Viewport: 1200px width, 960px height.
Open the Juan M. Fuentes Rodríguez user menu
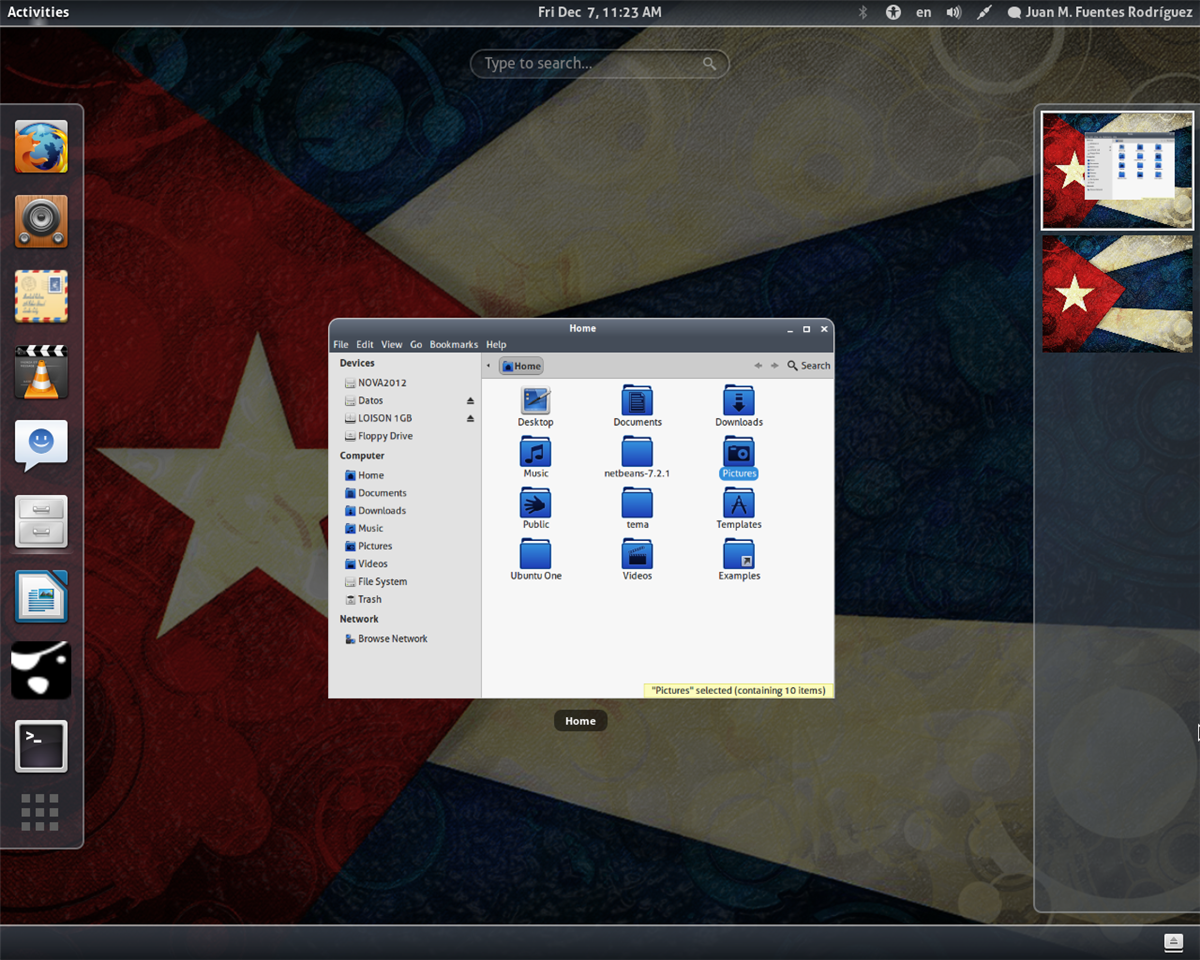click(1098, 12)
